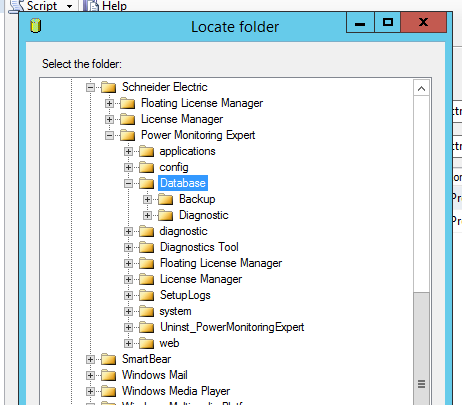Minimize the Locate folder dialog

click(x=360, y=23)
